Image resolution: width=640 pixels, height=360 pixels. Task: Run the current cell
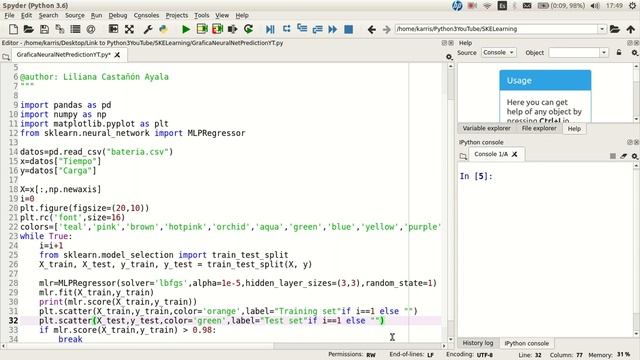click(202, 29)
